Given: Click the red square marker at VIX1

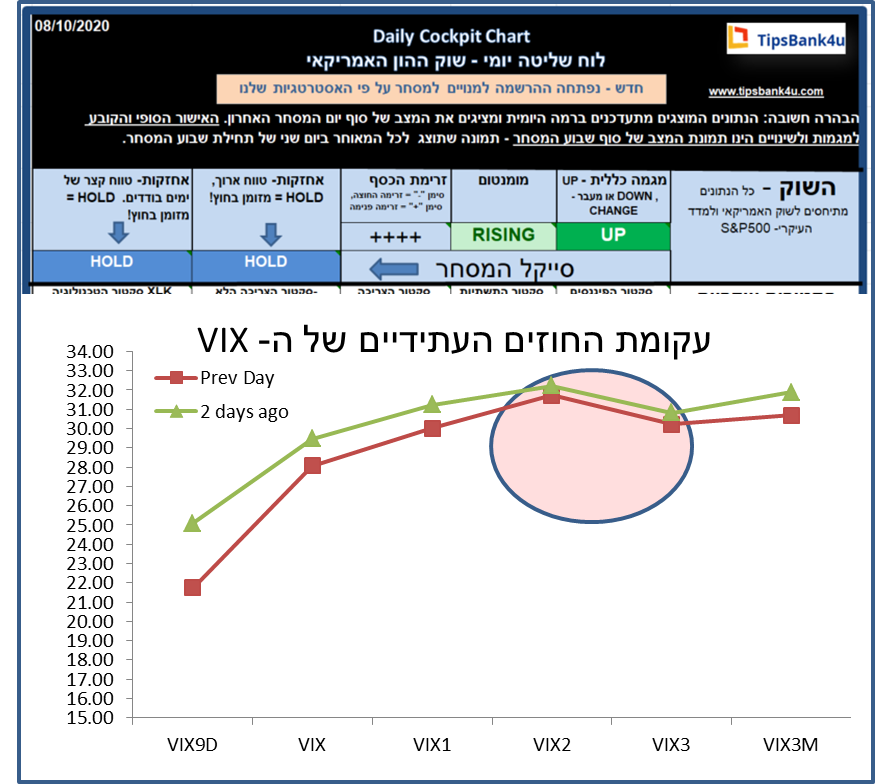Looking at the screenshot, I should 432,429.
